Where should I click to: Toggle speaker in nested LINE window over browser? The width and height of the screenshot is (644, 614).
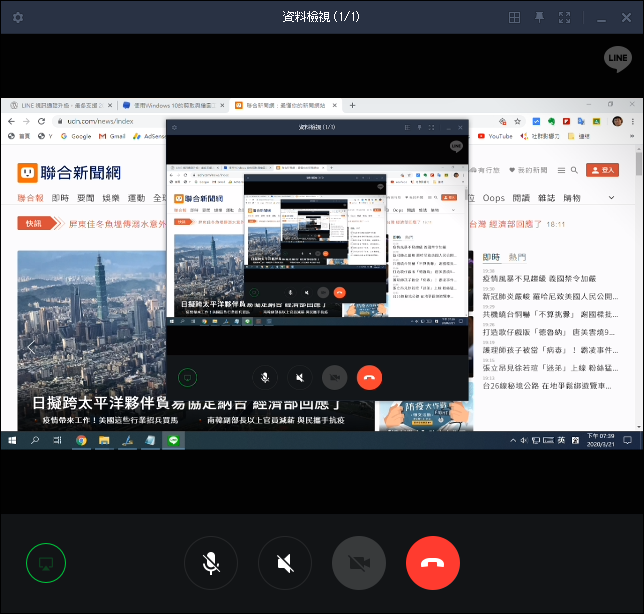(x=300, y=377)
